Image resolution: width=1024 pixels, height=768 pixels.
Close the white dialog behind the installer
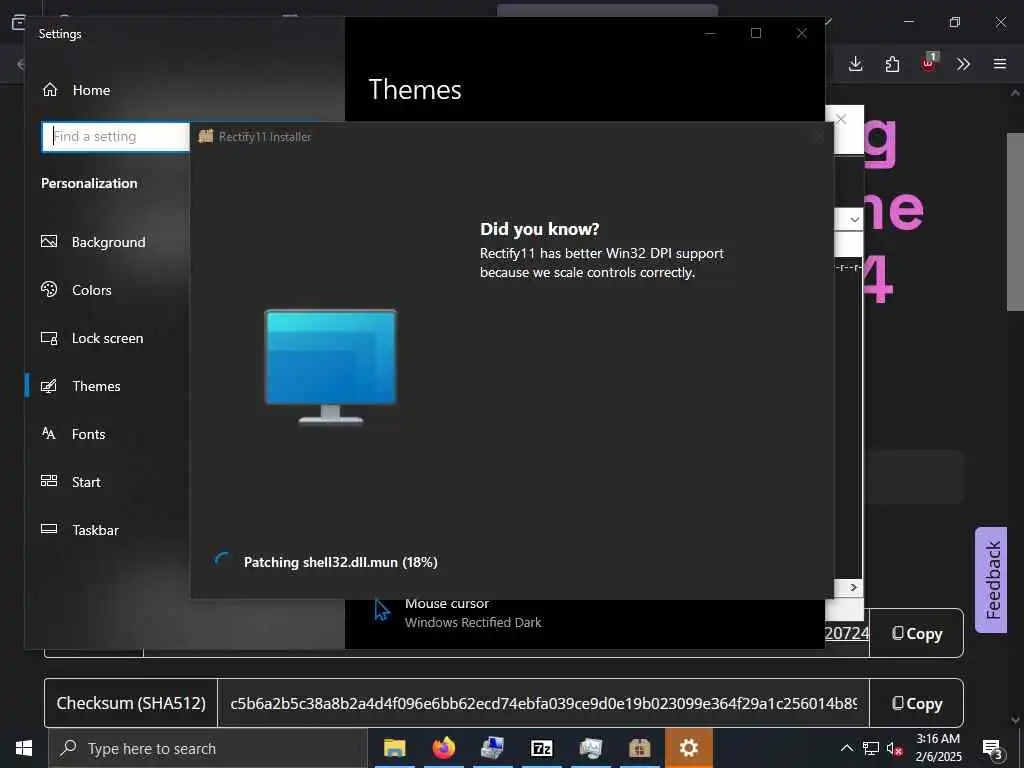tap(842, 120)
